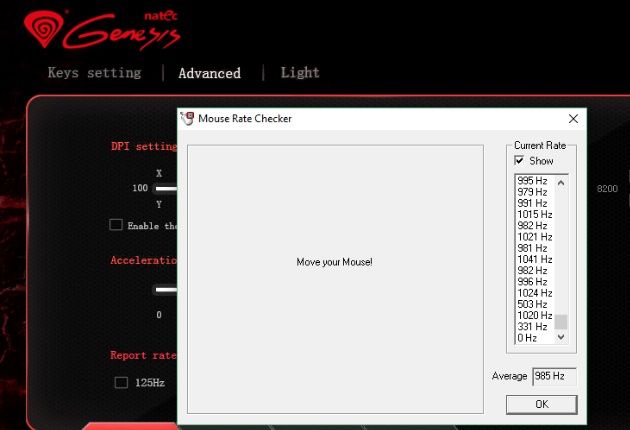Close the Mouse Rate Checker dialog

click(573, 119)
